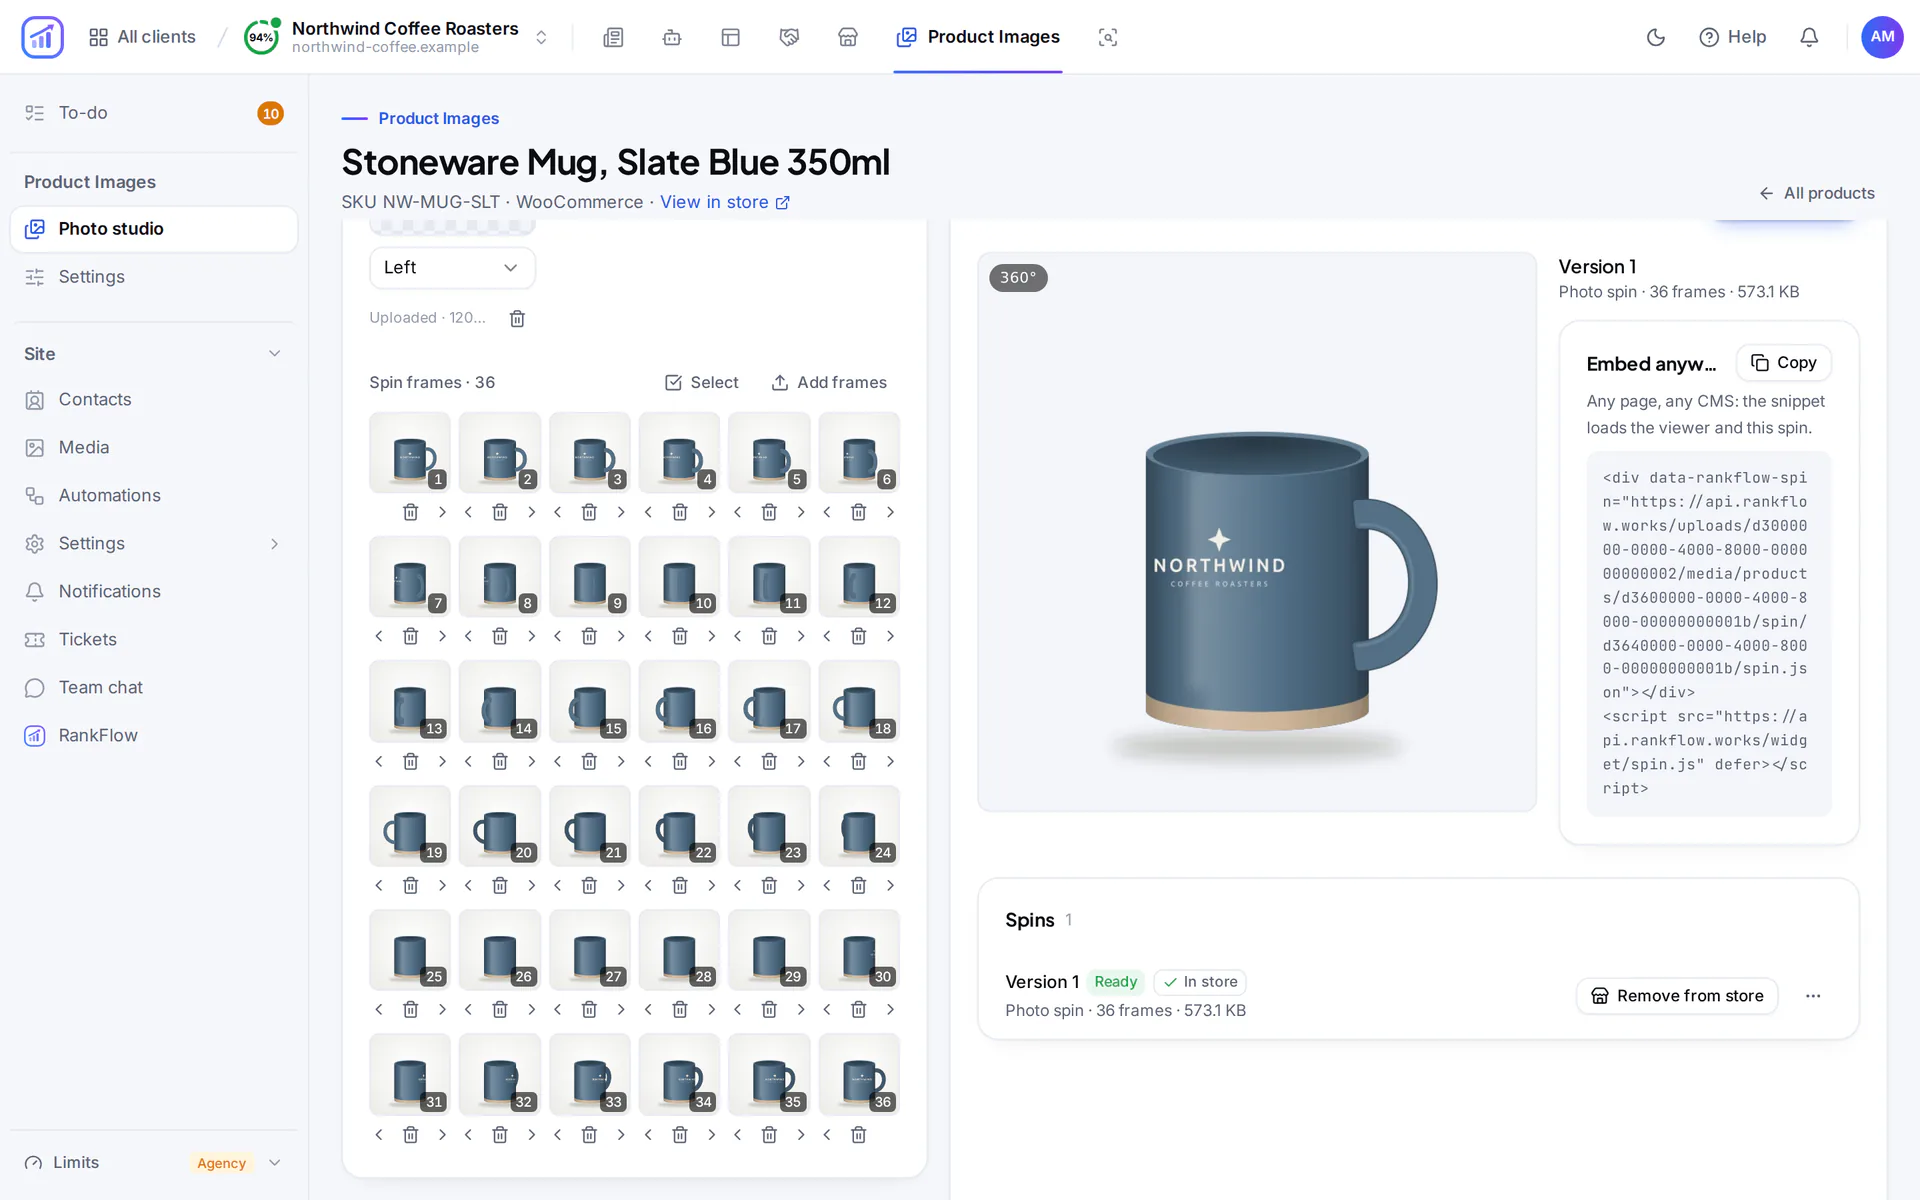
Task: Open the store icon in top navigation
Action: pyautogui.click(x=848, y=37)
